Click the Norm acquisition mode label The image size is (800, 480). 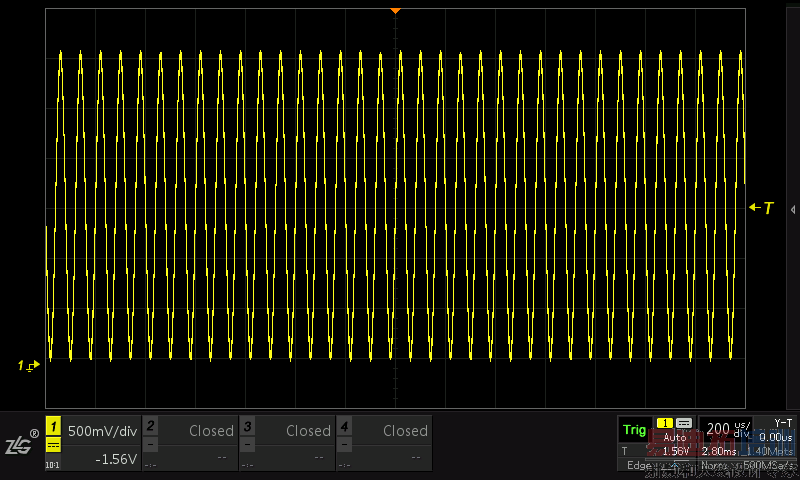point(714,465)
